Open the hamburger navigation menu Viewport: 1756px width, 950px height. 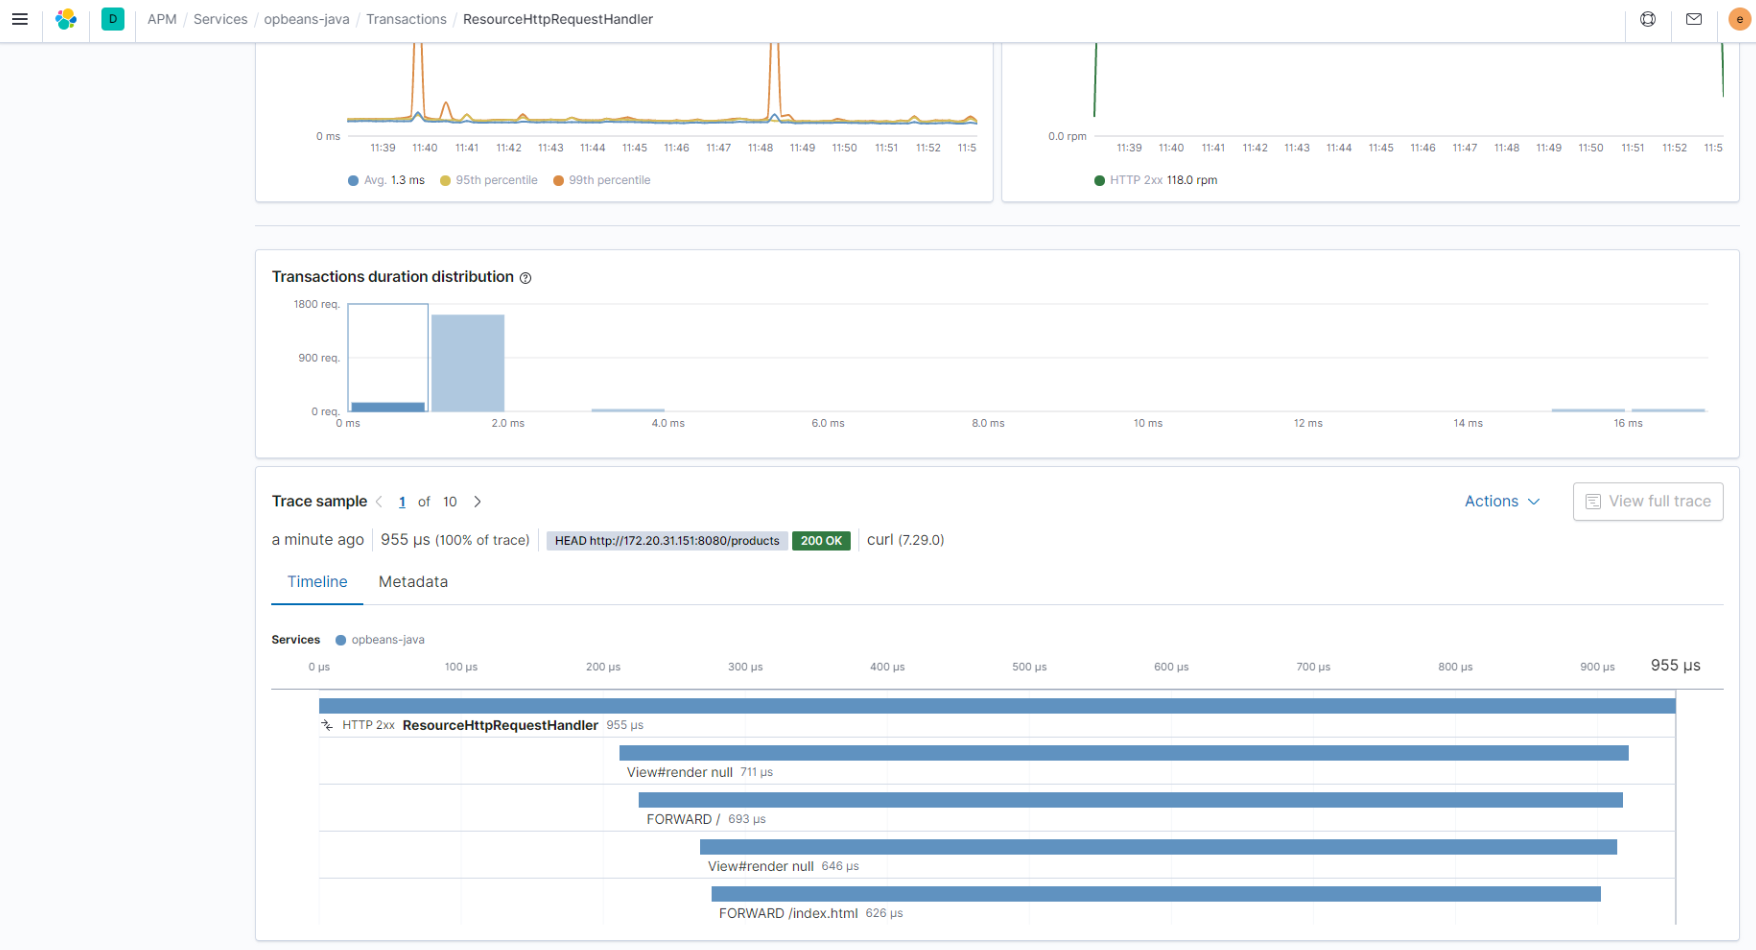[x=19, y=19]
